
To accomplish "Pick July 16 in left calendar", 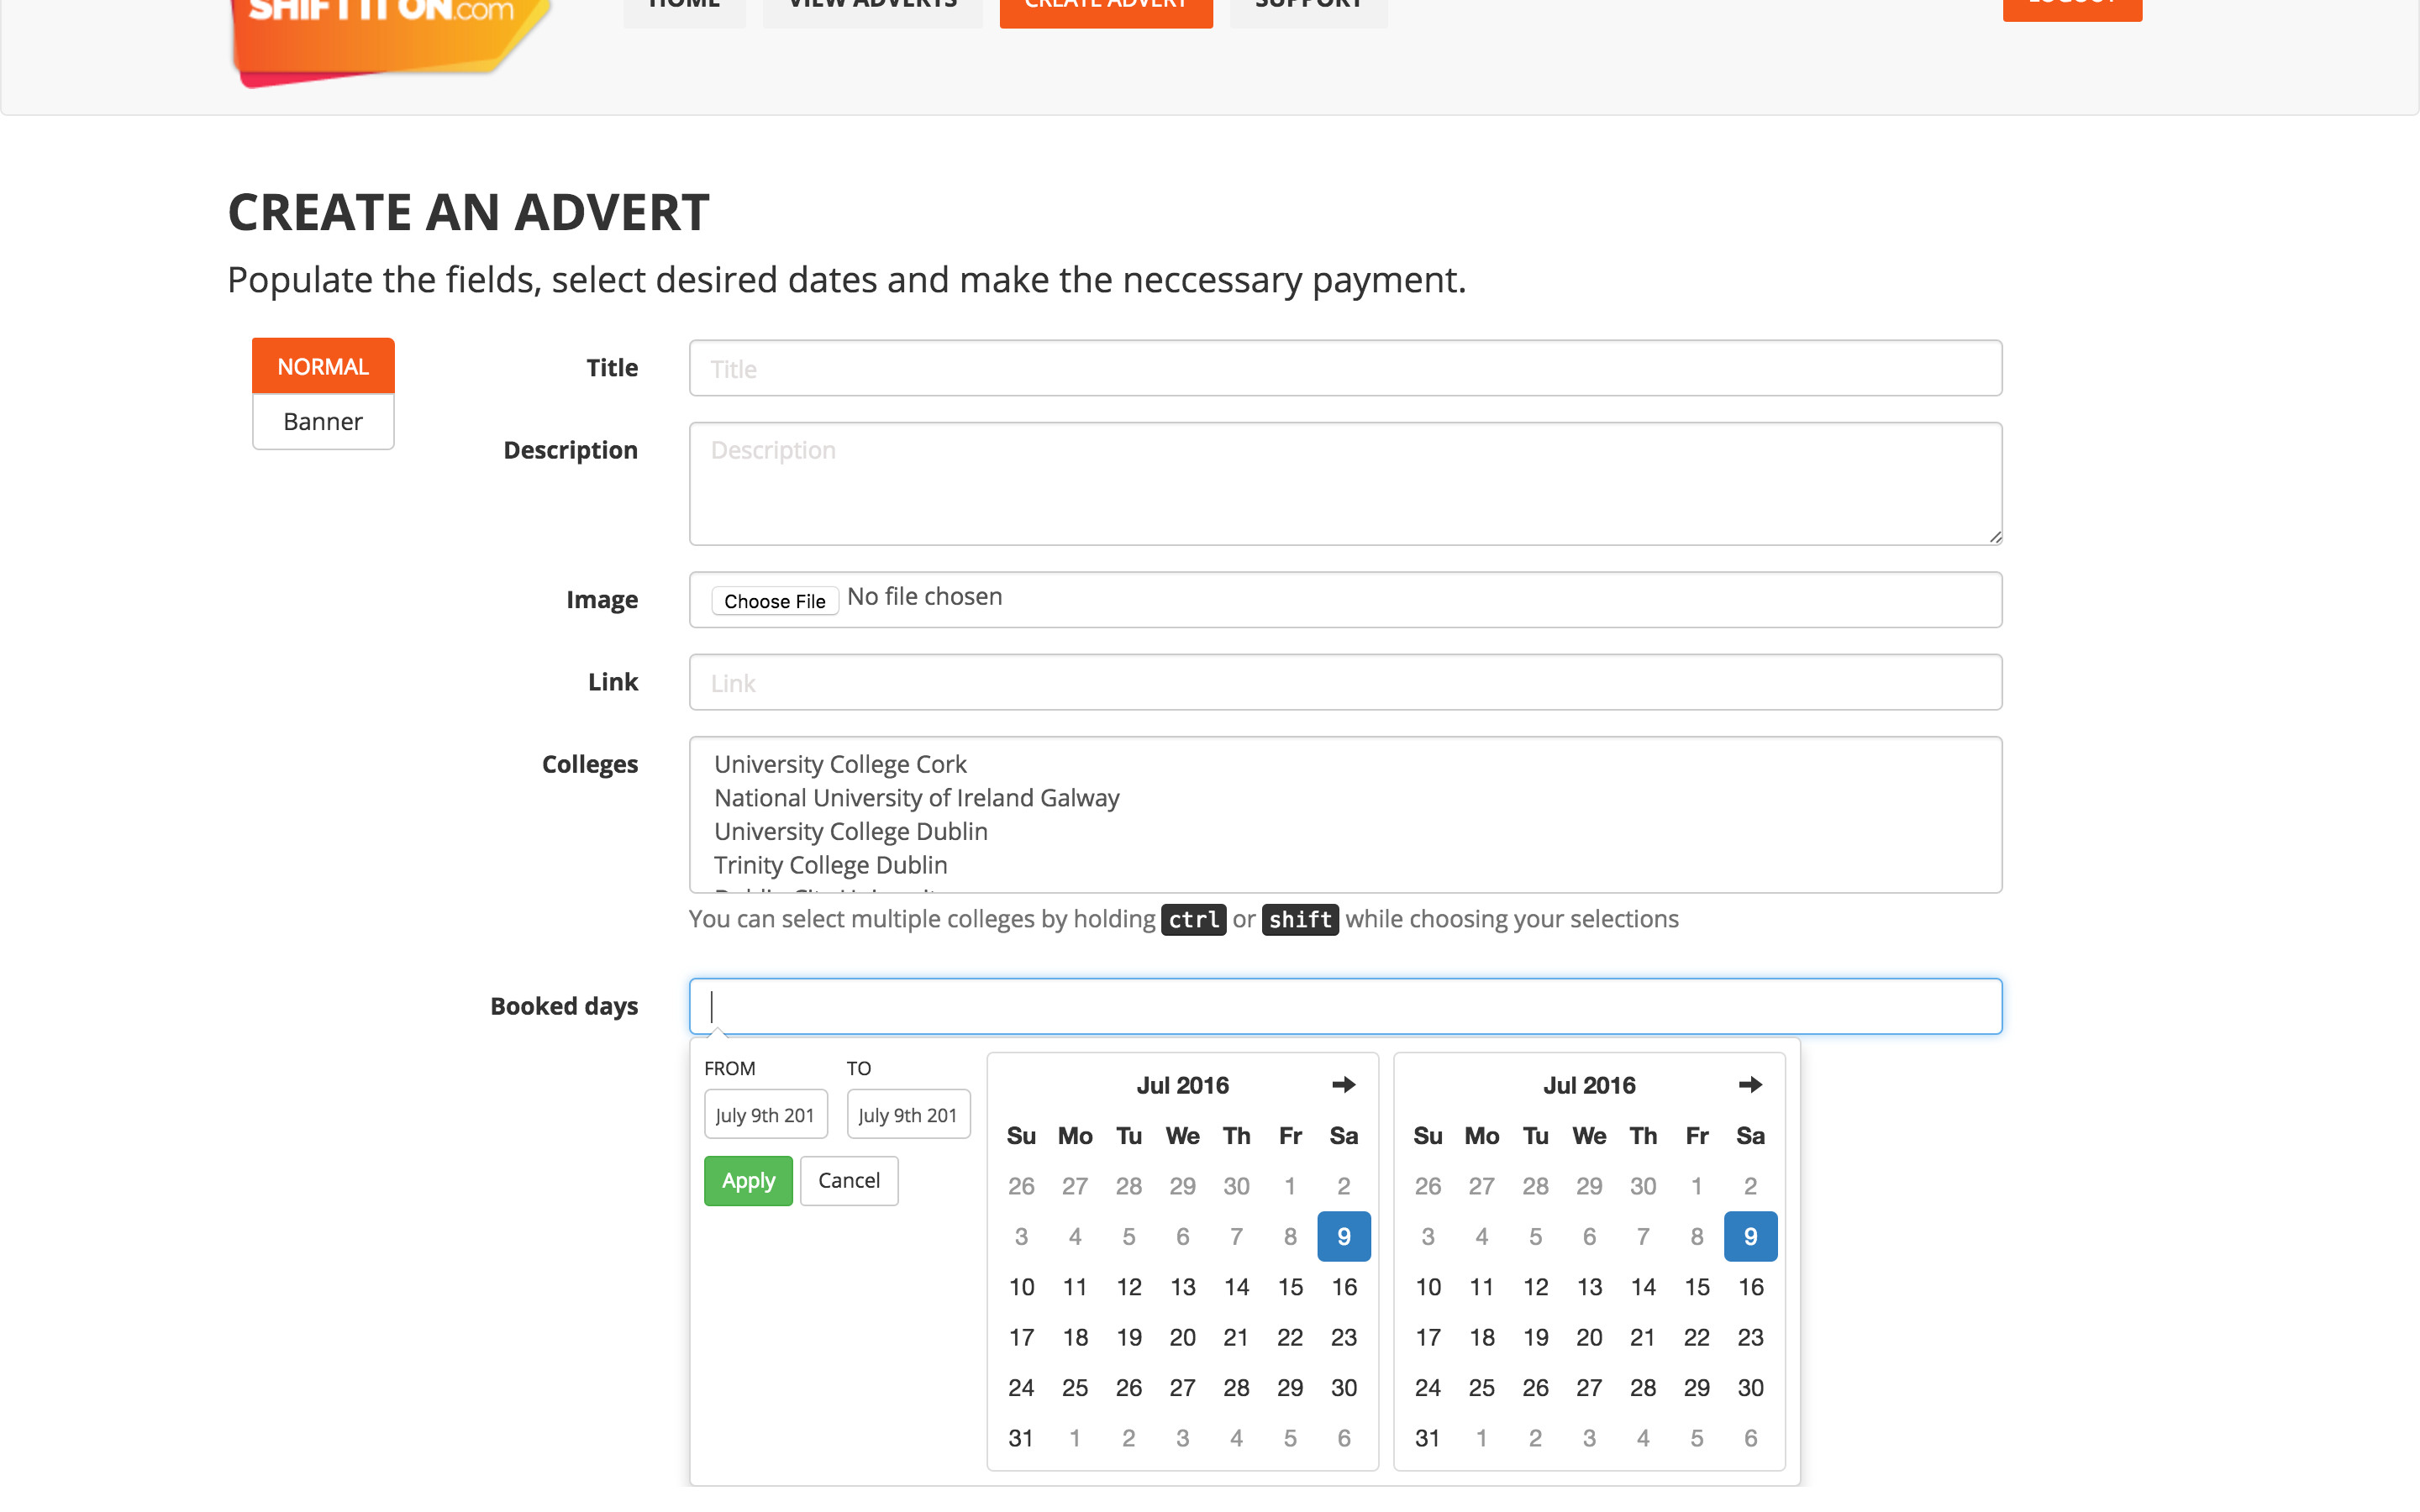I will tap(1343, 1287).
